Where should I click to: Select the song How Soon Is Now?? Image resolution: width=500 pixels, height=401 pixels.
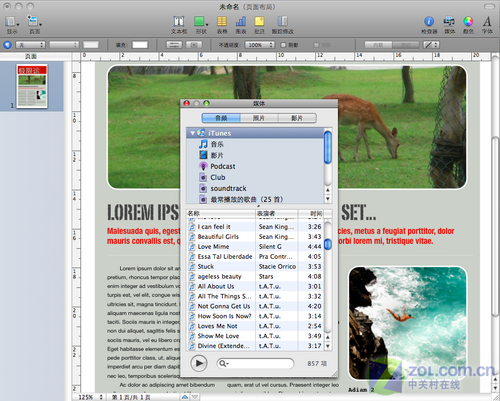point(255,316)
